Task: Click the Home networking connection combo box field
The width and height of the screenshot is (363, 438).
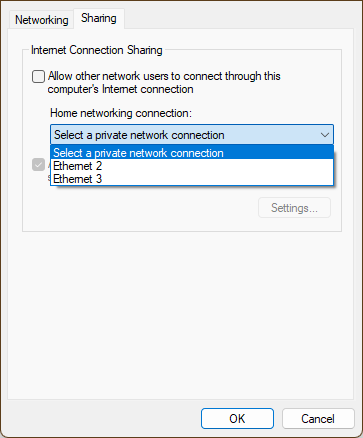Action: [x=192, y=135]
